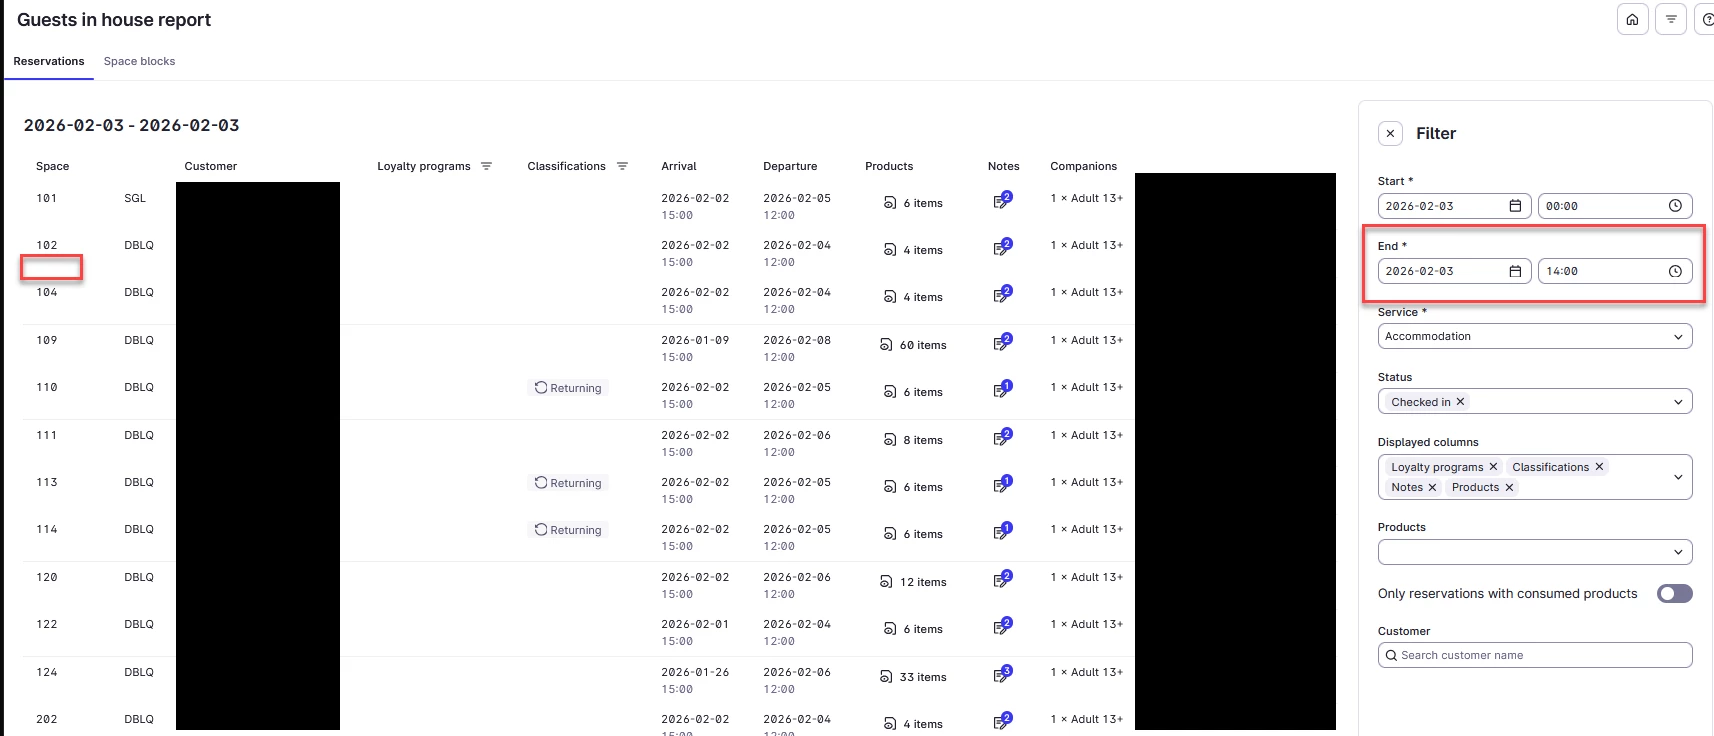Viewport: 1714px width, 736px height.
Task: Click the Customer column header
Action: pyautogui.click(x=211, y=166)
